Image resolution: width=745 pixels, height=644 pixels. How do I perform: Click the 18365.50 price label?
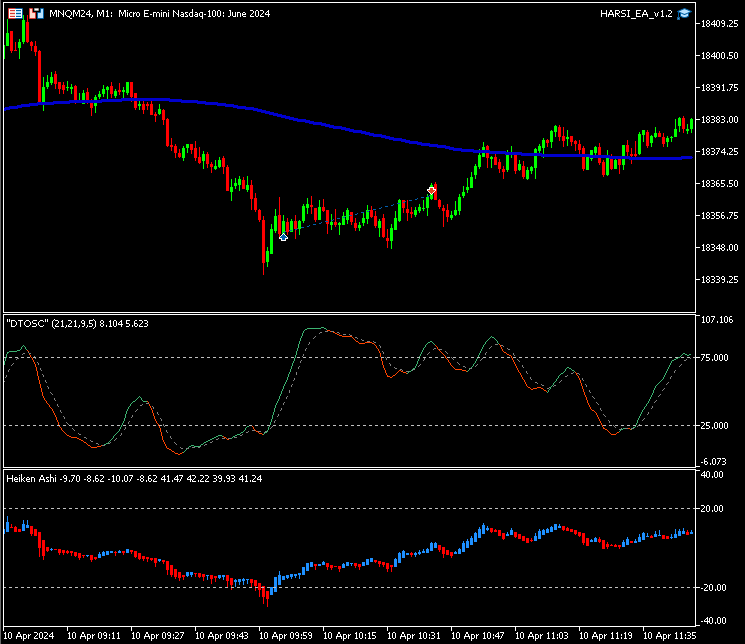(x=719, y=183)
